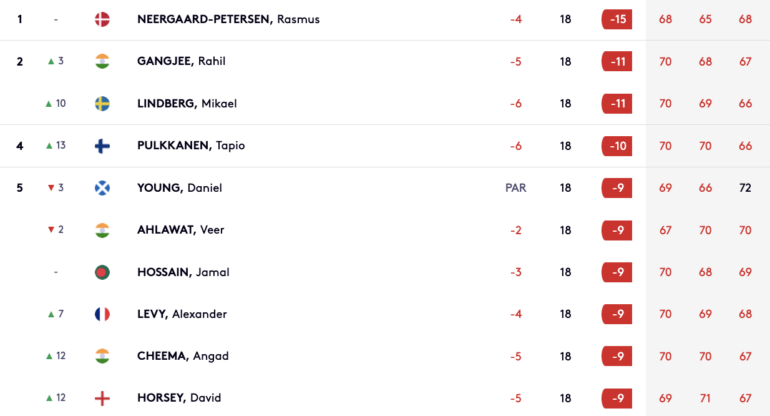
Task: Open the player NEERGAARD-PETERSEN, Rasmus
Action: pyautogui.click(x=228, y=19)
